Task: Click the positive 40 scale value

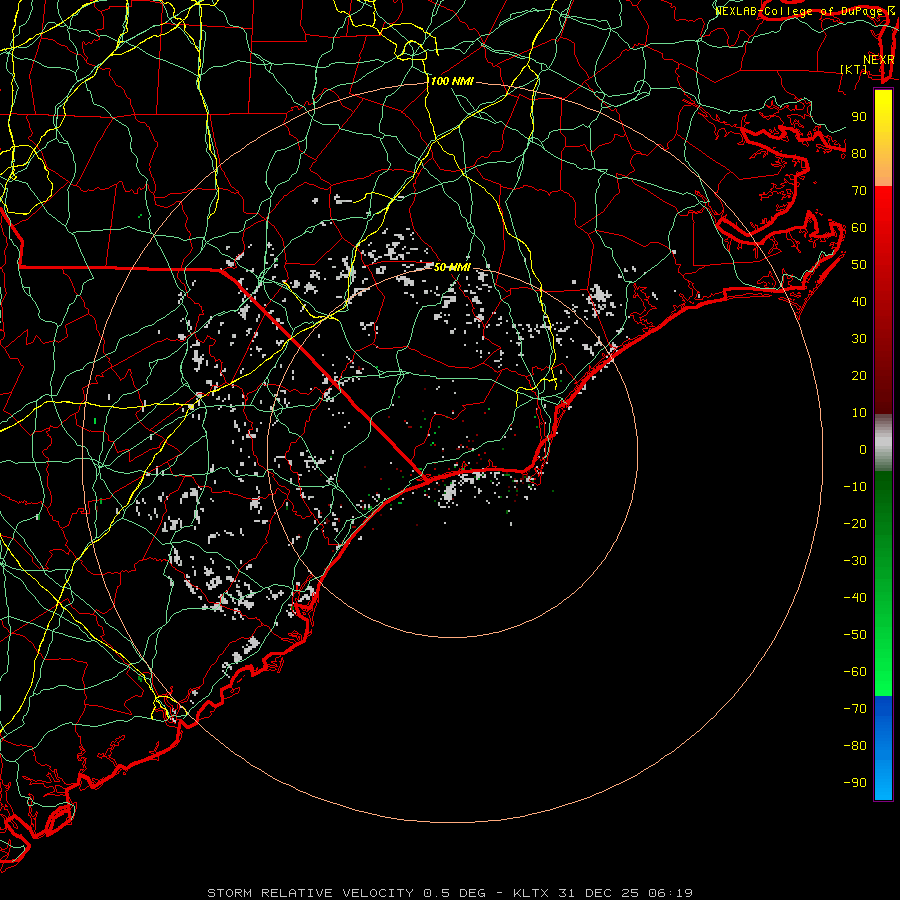Action: pos(859,302)
